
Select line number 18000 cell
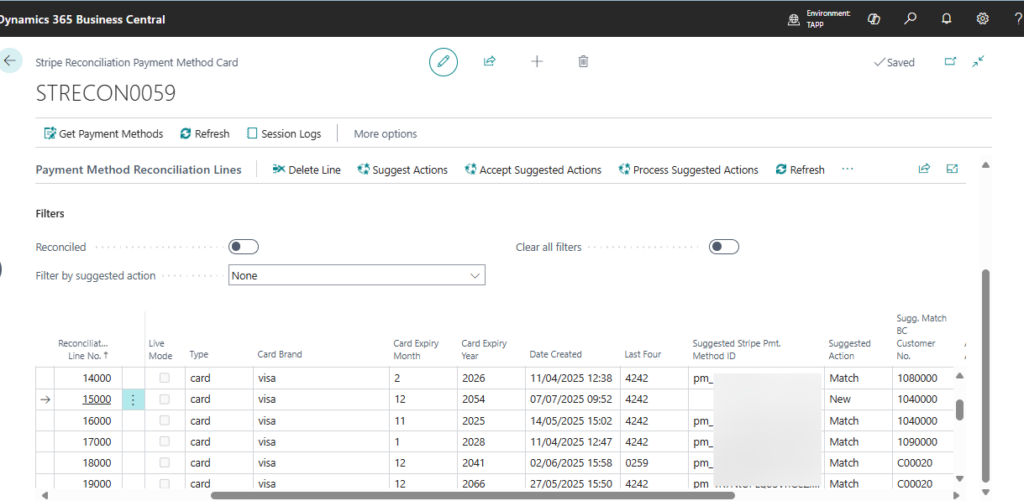[88, 462]
